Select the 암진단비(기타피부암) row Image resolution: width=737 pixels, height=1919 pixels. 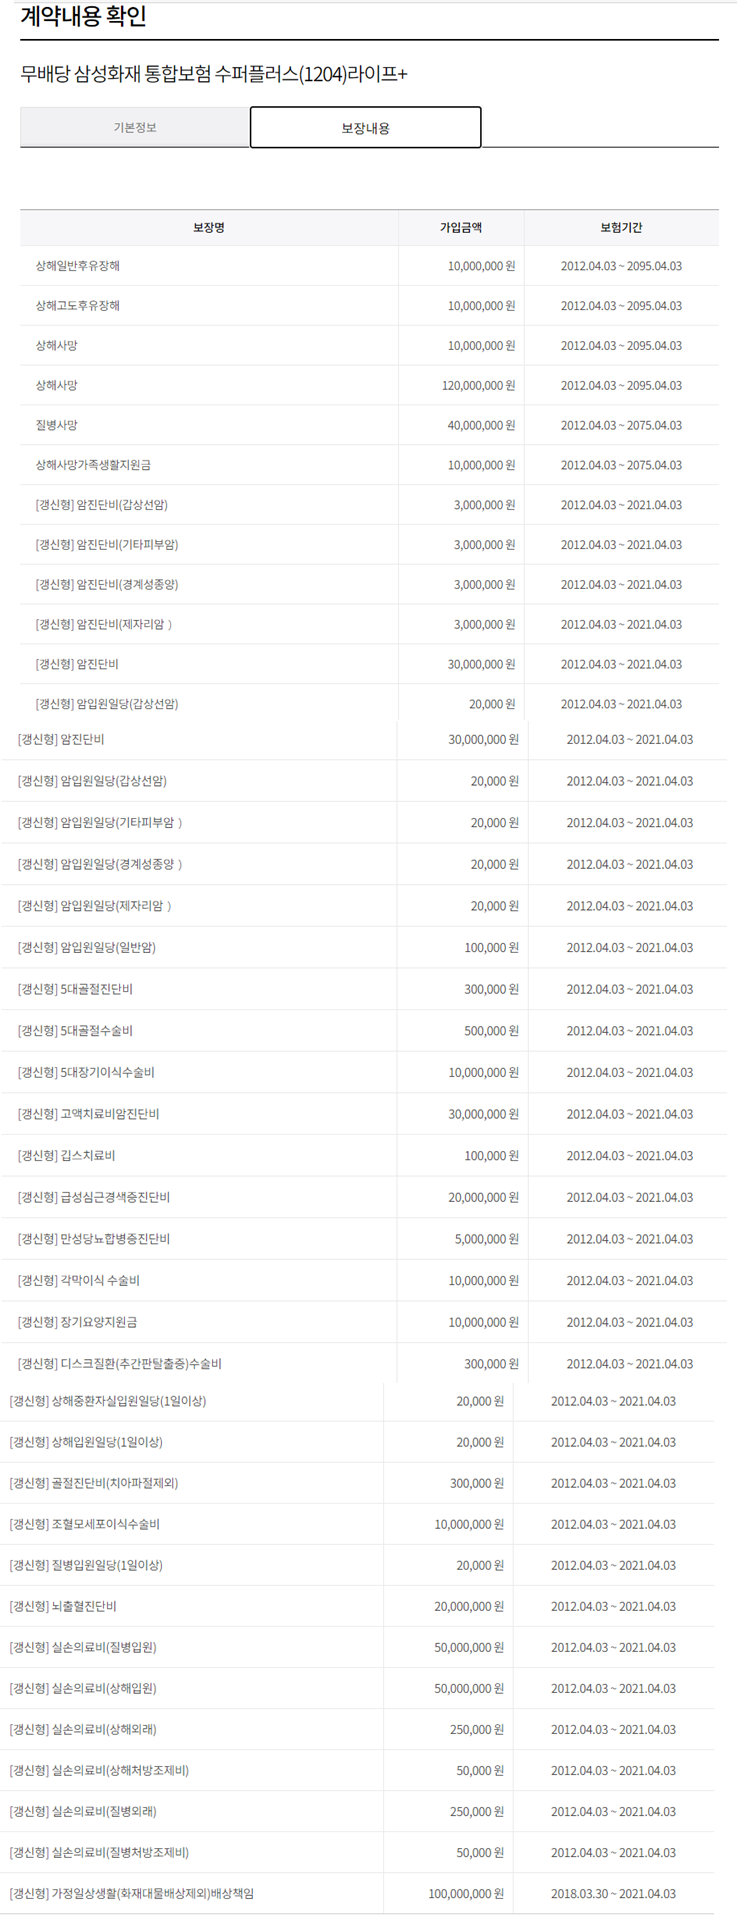point(107,545)
